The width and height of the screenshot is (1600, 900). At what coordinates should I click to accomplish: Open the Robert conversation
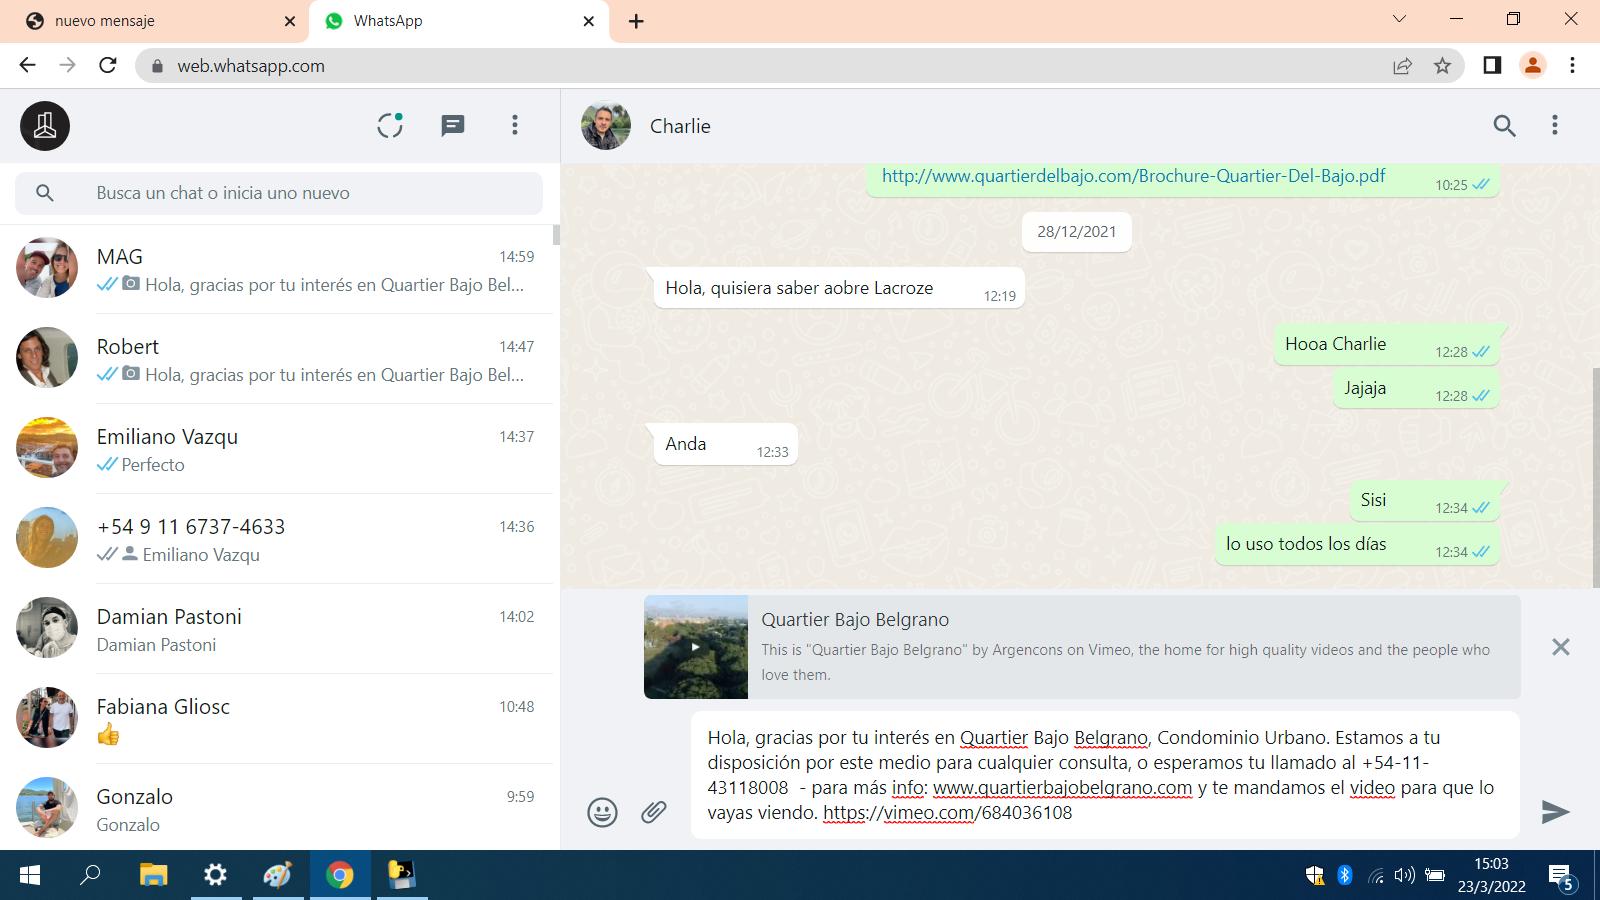click(276, 359)
